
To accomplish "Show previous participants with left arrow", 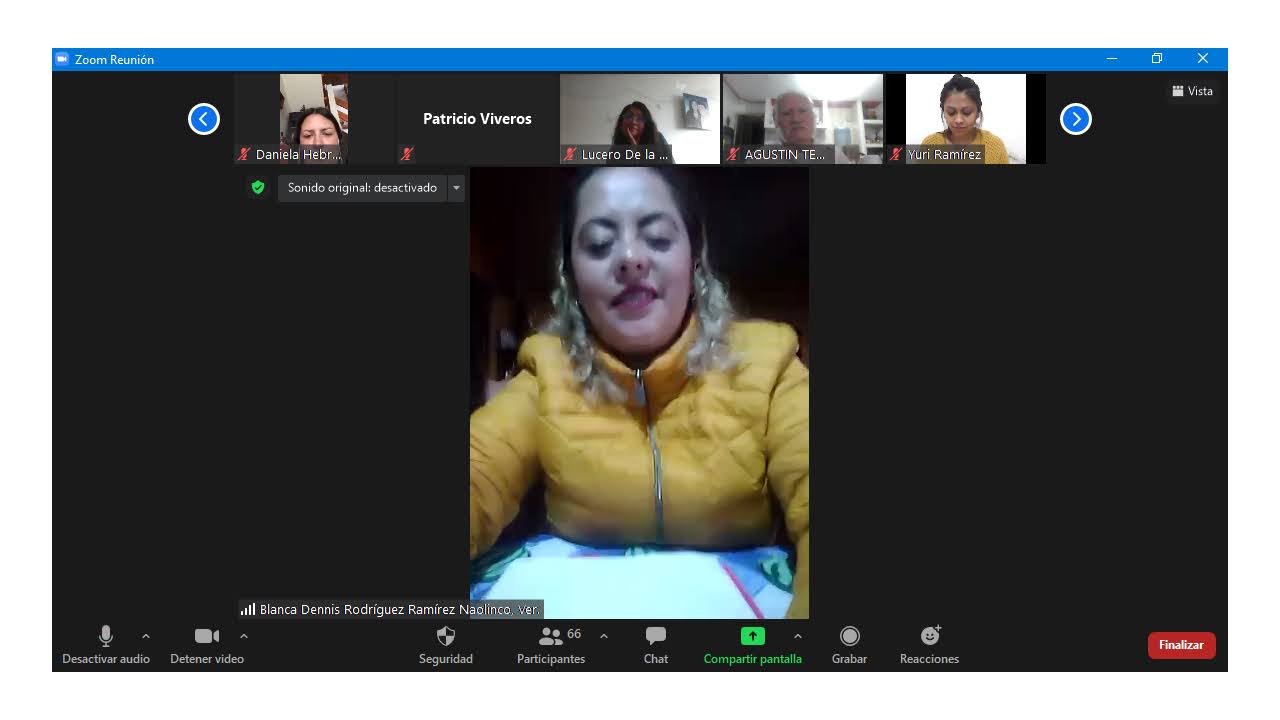I will [204, 119].
